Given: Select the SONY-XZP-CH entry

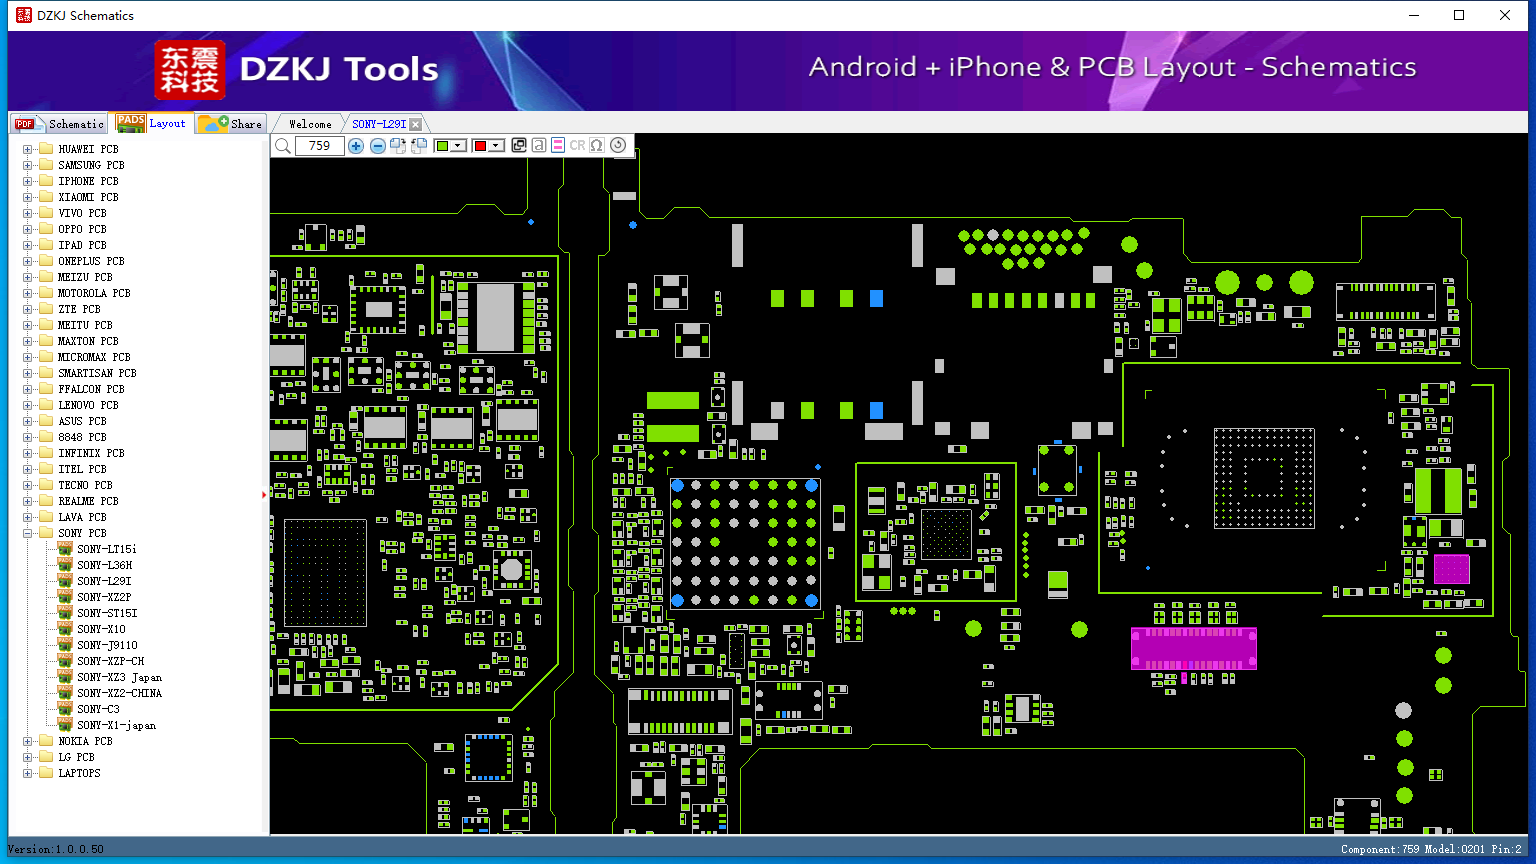Looking at the screenshot, I should [110, 661].
